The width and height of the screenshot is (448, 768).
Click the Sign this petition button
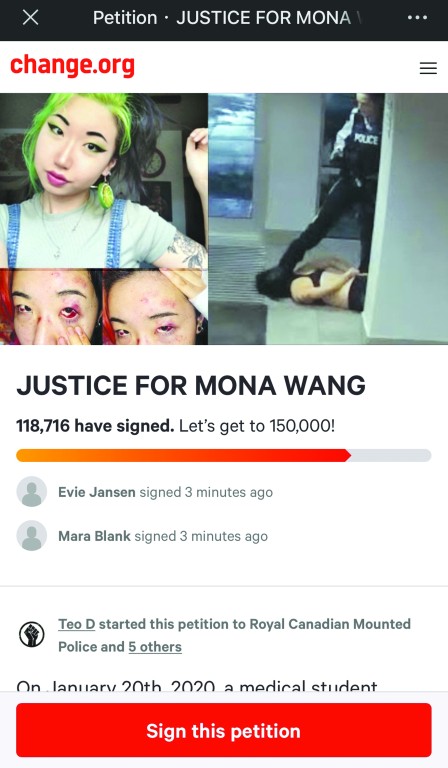click(x=224, y=730)
